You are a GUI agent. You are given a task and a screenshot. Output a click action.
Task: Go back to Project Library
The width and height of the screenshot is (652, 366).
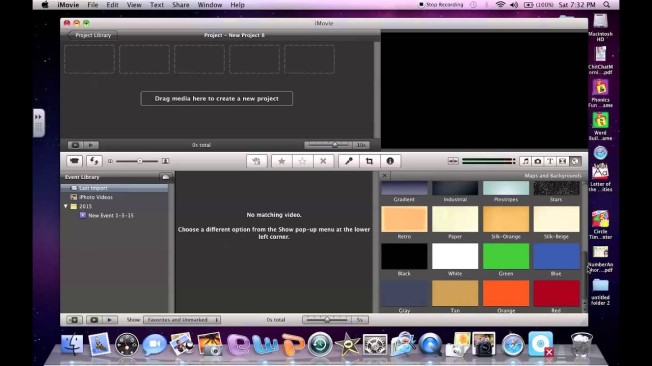pyautogui.click(x=92, y=35)
